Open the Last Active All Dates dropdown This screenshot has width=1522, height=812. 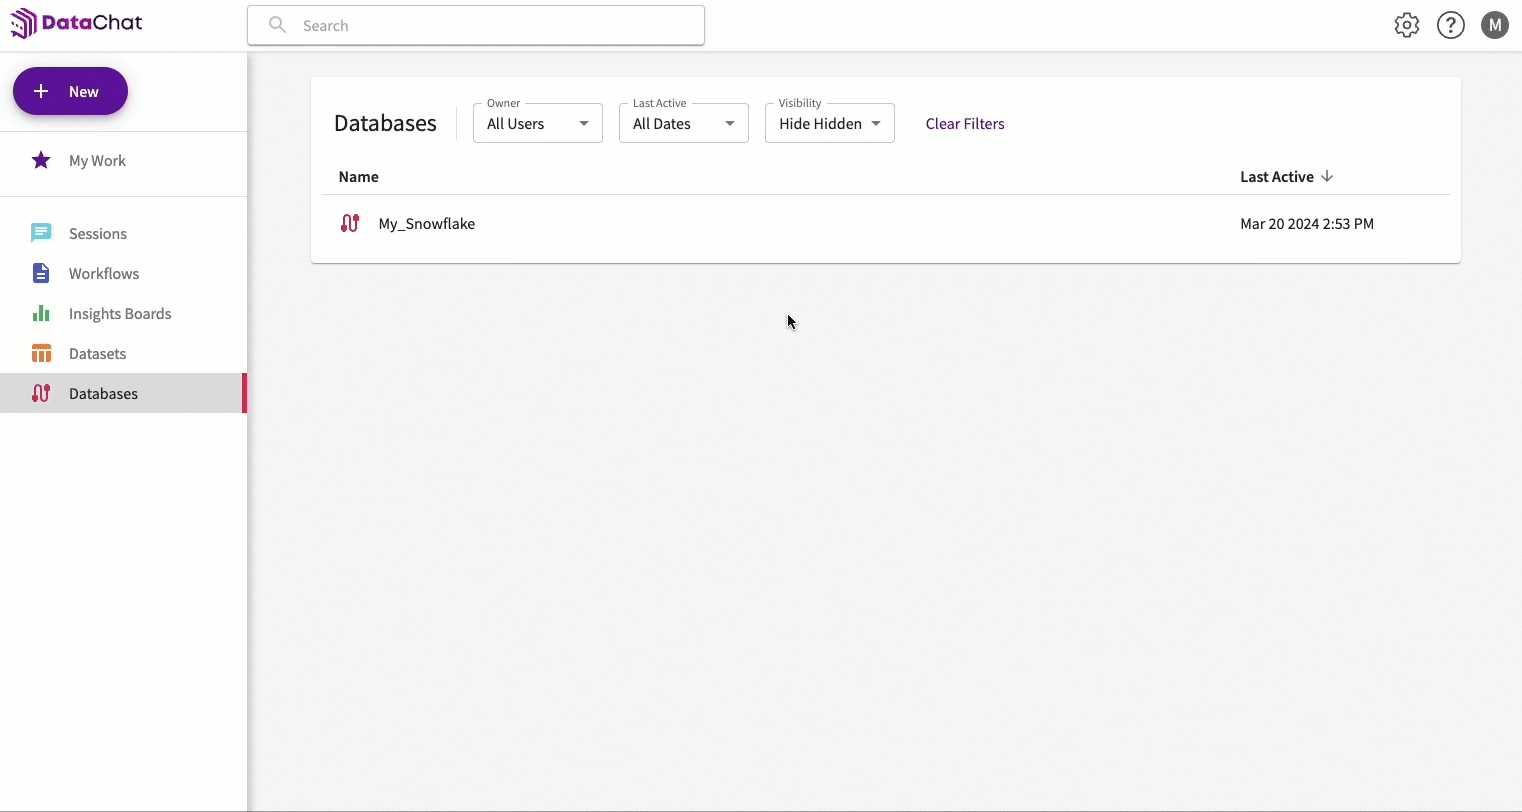pyautogui.click(x=684, y=123)
